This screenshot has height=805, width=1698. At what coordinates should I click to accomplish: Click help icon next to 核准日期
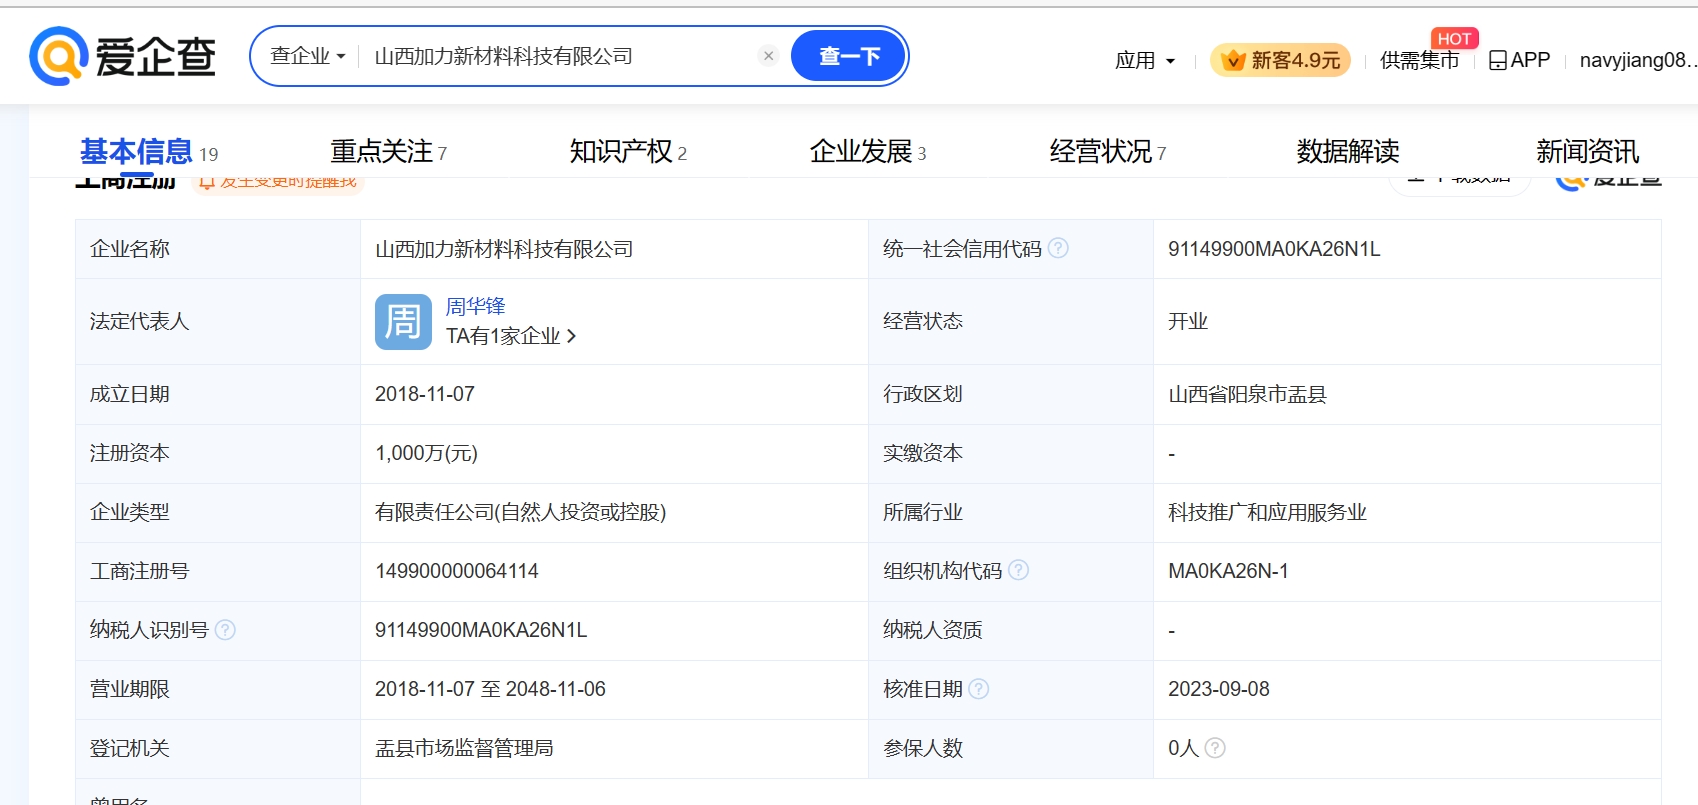979,688
